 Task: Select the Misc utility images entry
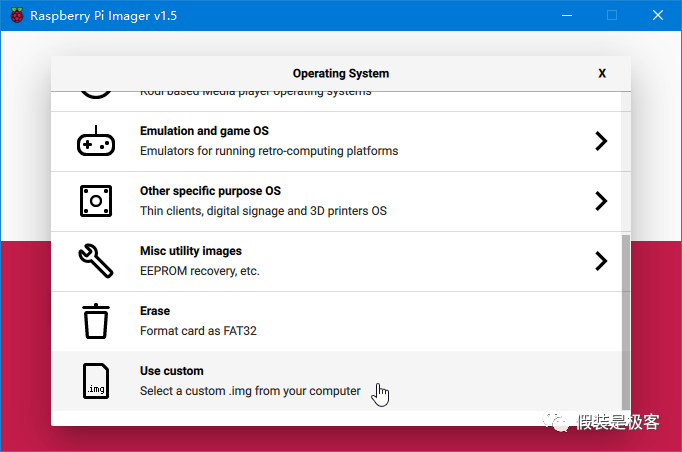tap(336, 261)
